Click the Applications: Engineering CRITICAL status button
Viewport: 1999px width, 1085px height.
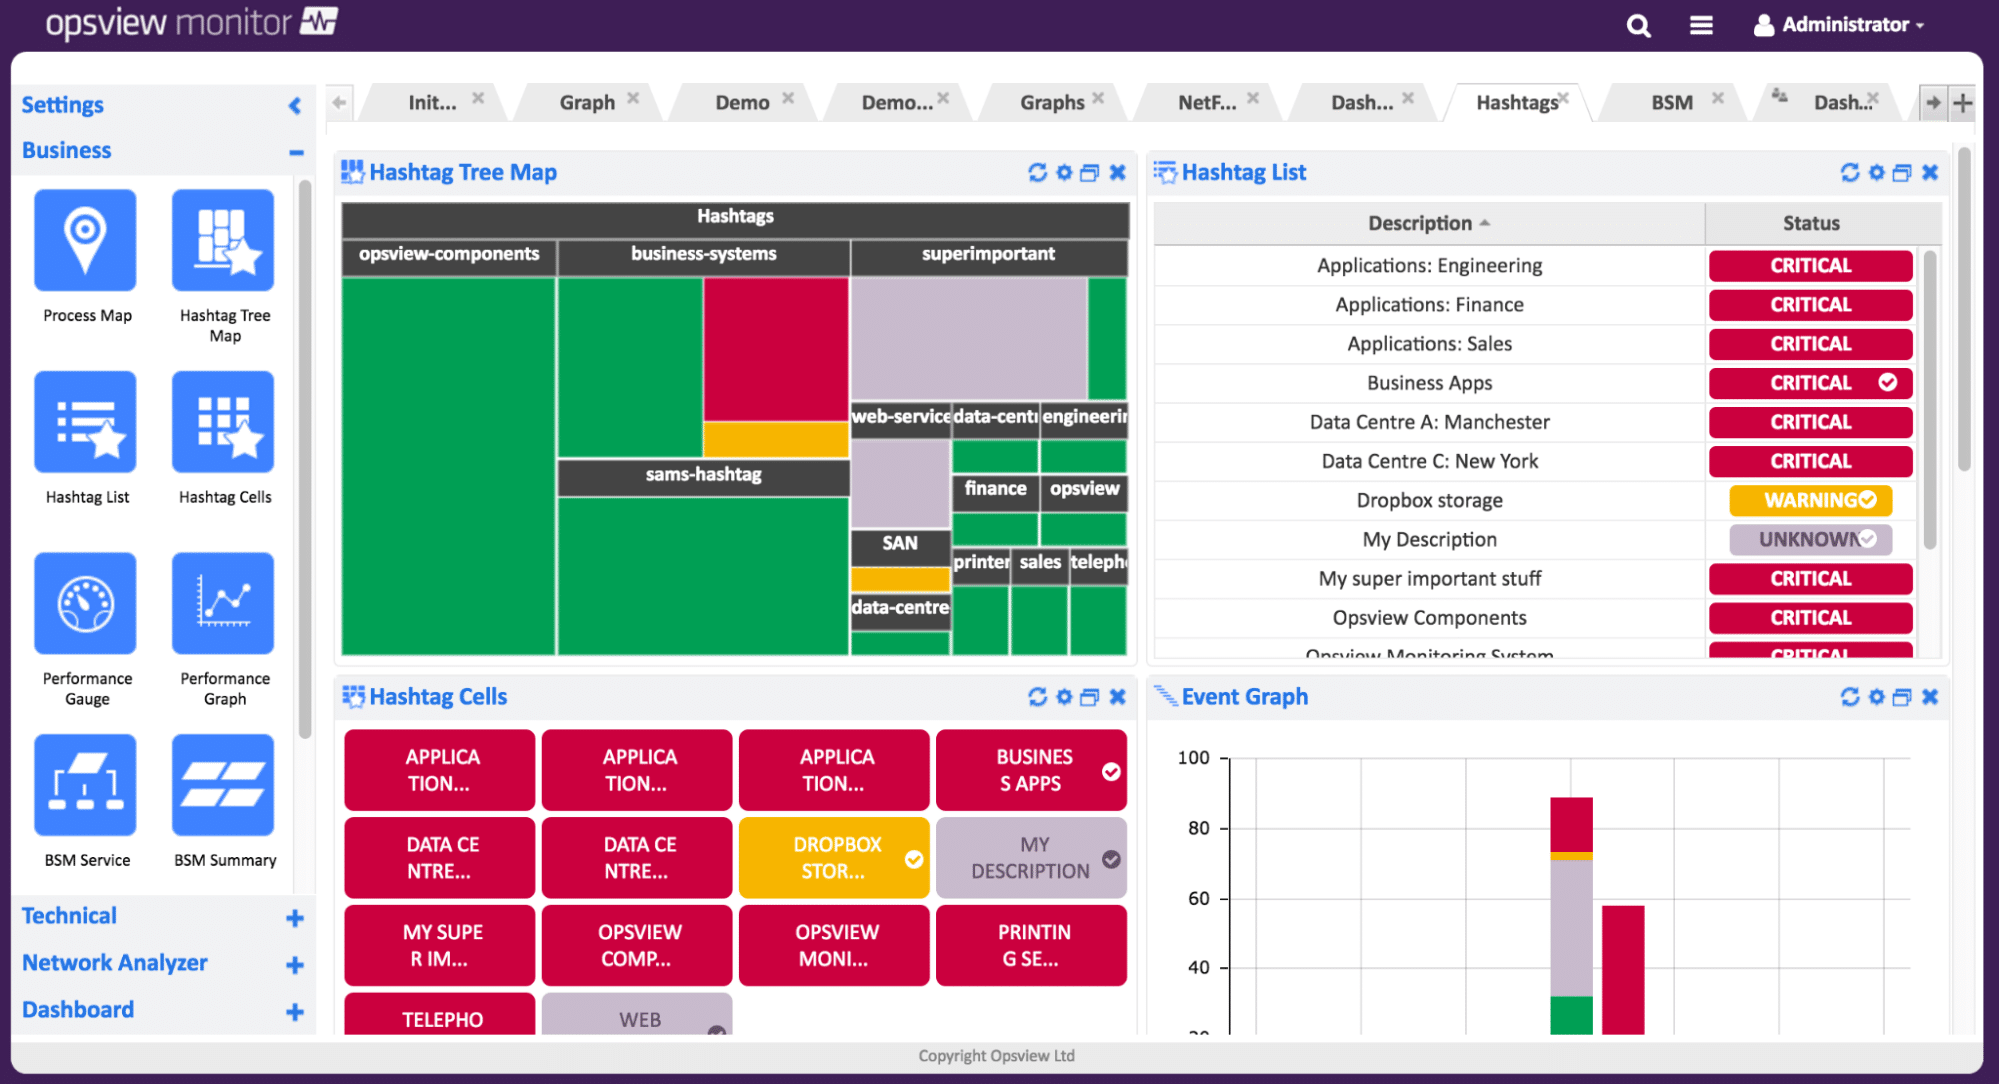tap(1810, 265)
